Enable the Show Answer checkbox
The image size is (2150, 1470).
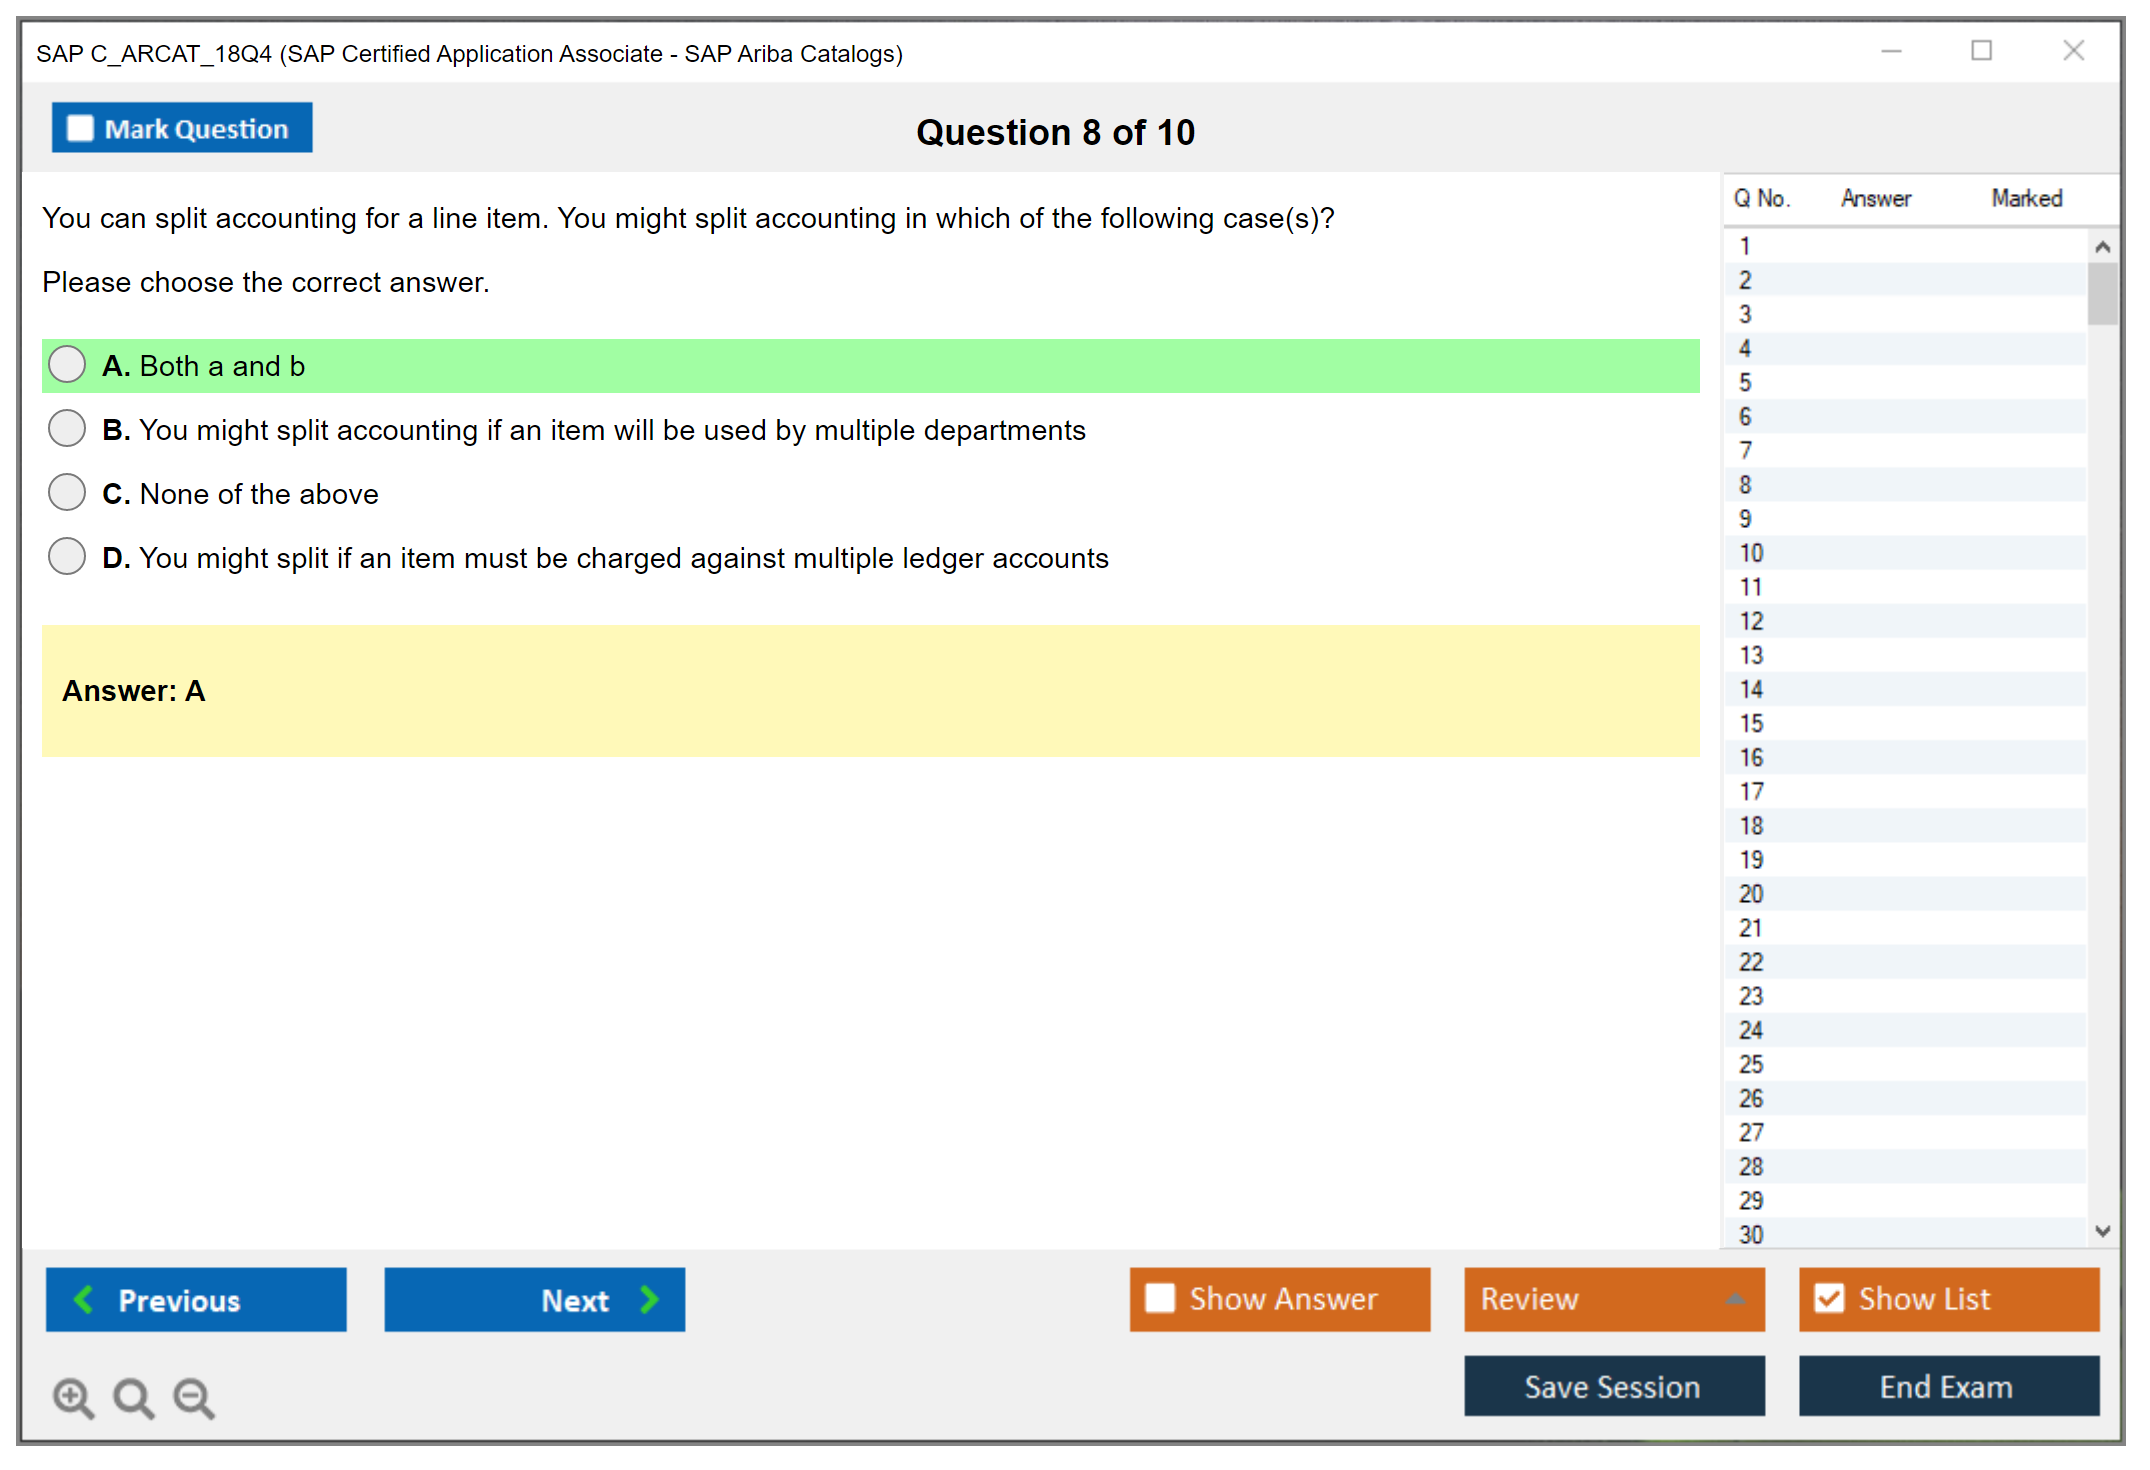coord(1160,1298)
